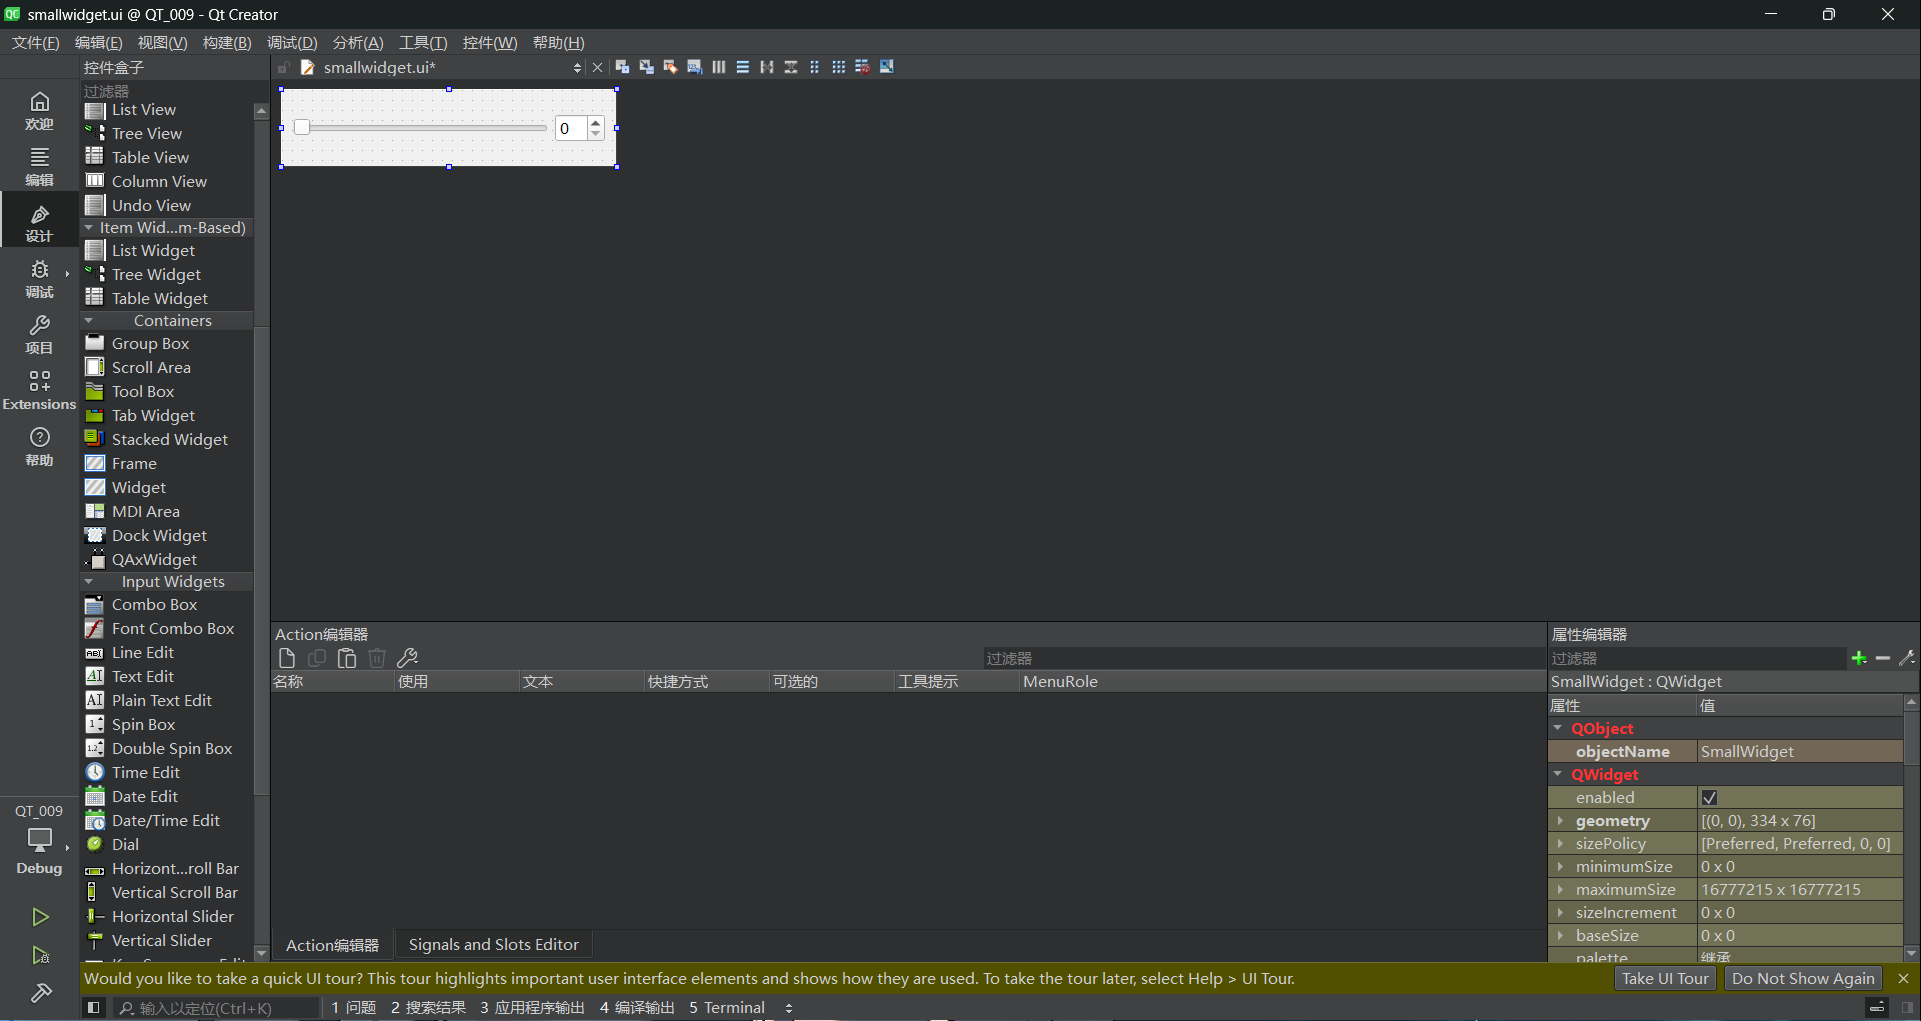Image resolution: width=1921 pixels, height=1021 pixels.
Task: Add a dynamic property with plus icon
Action: (1859, 658)
